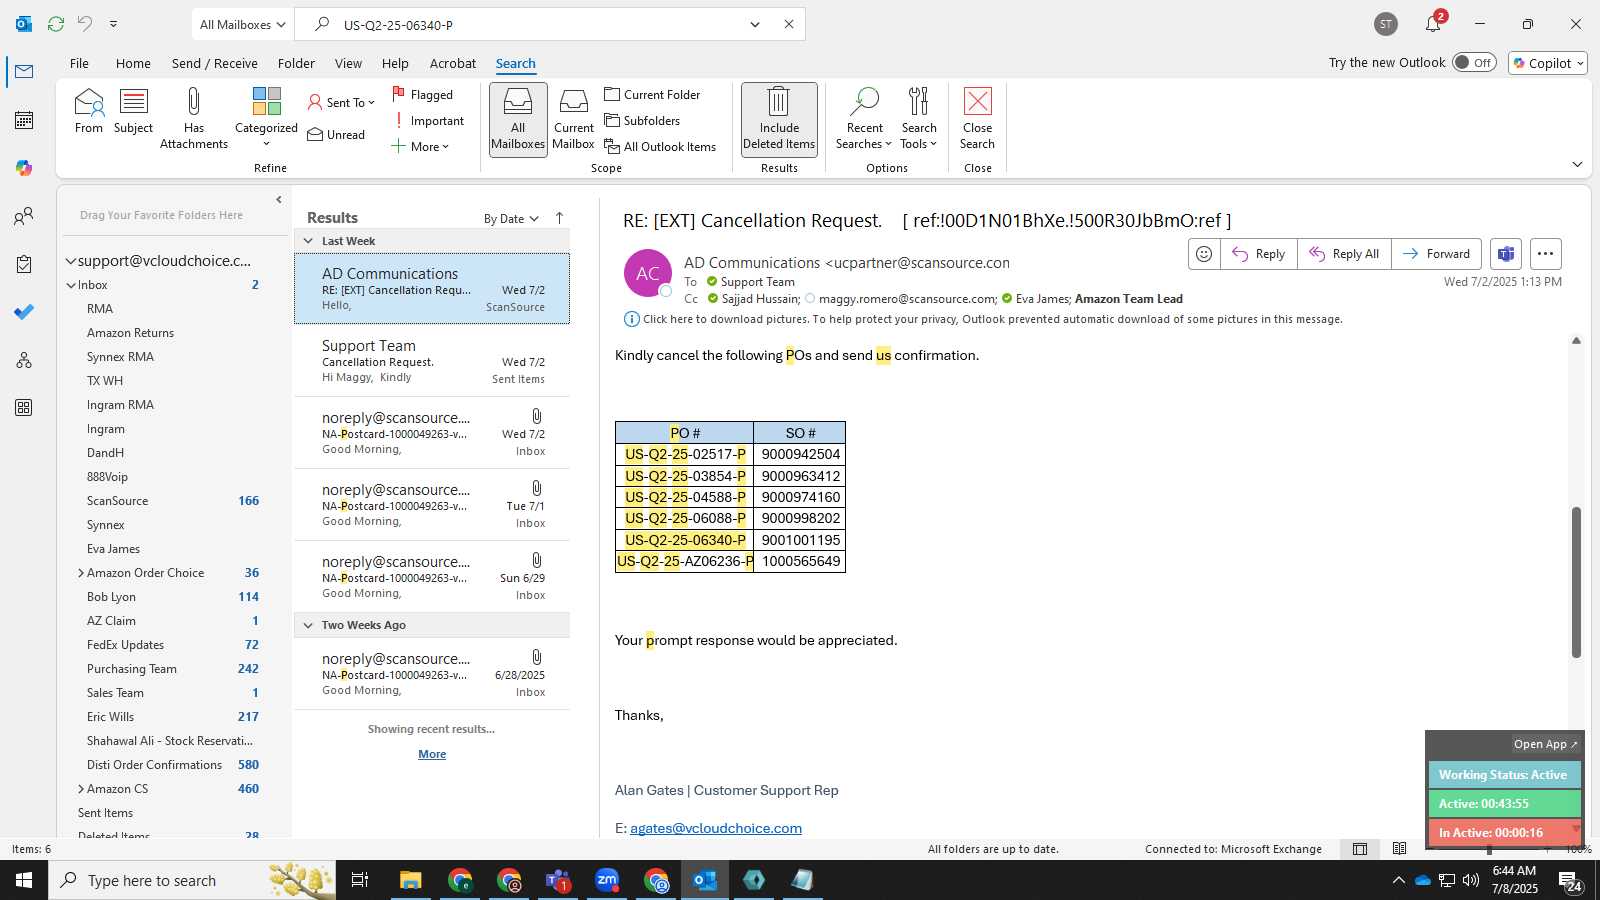1600x900 pixels.
Task: Open the People view in sidebar
Action: click(24, 216)
